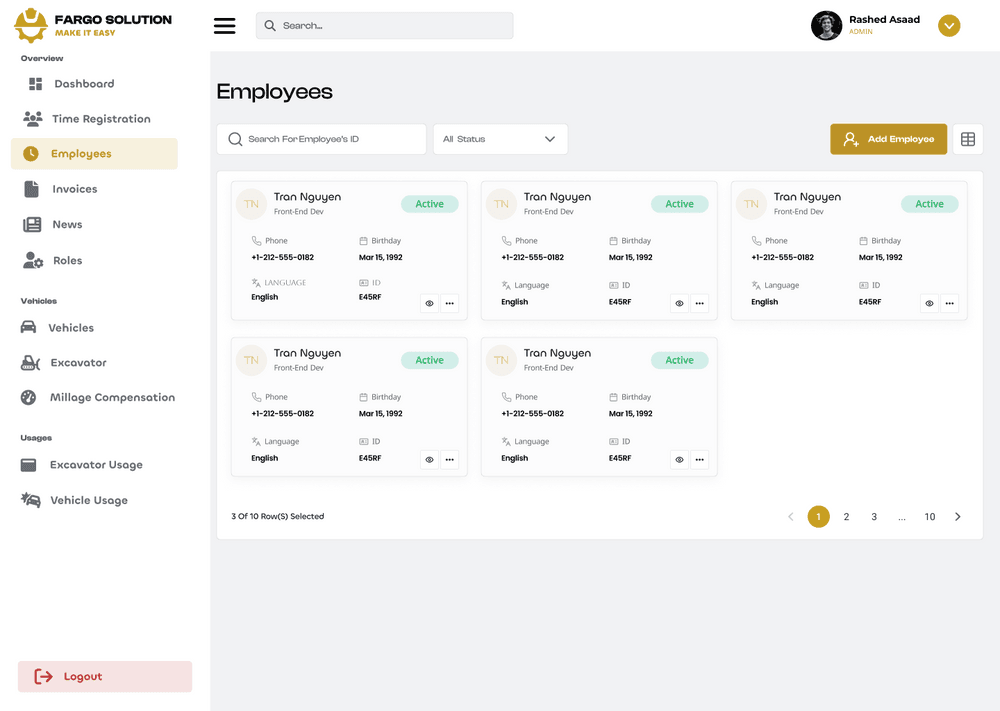1000x711 pixels.
Task: Open the user account dropdown chevron
Action: point(949,26)
